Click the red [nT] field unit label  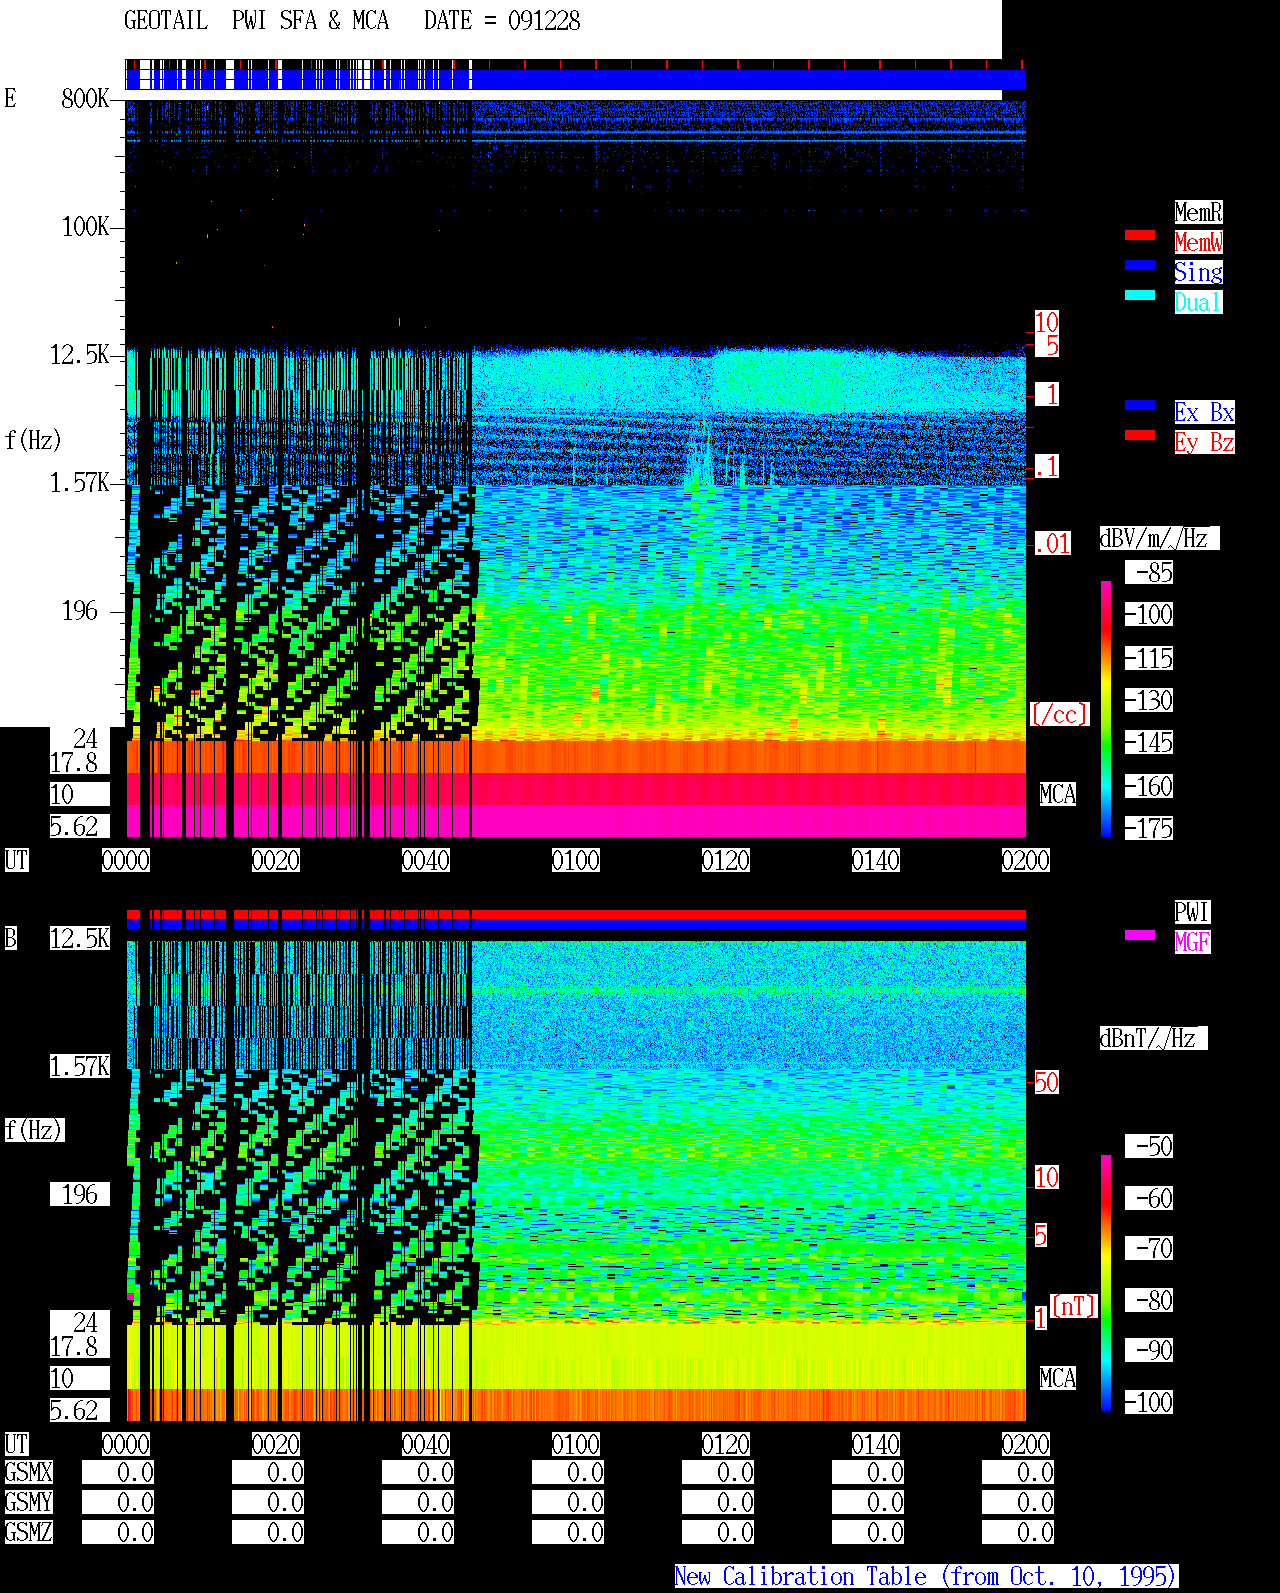1074,1306
